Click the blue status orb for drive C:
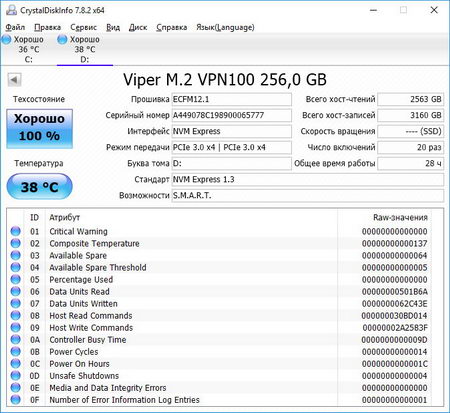Image resolution: width=450 pixels, height=413 pixels. click(7, 39)
